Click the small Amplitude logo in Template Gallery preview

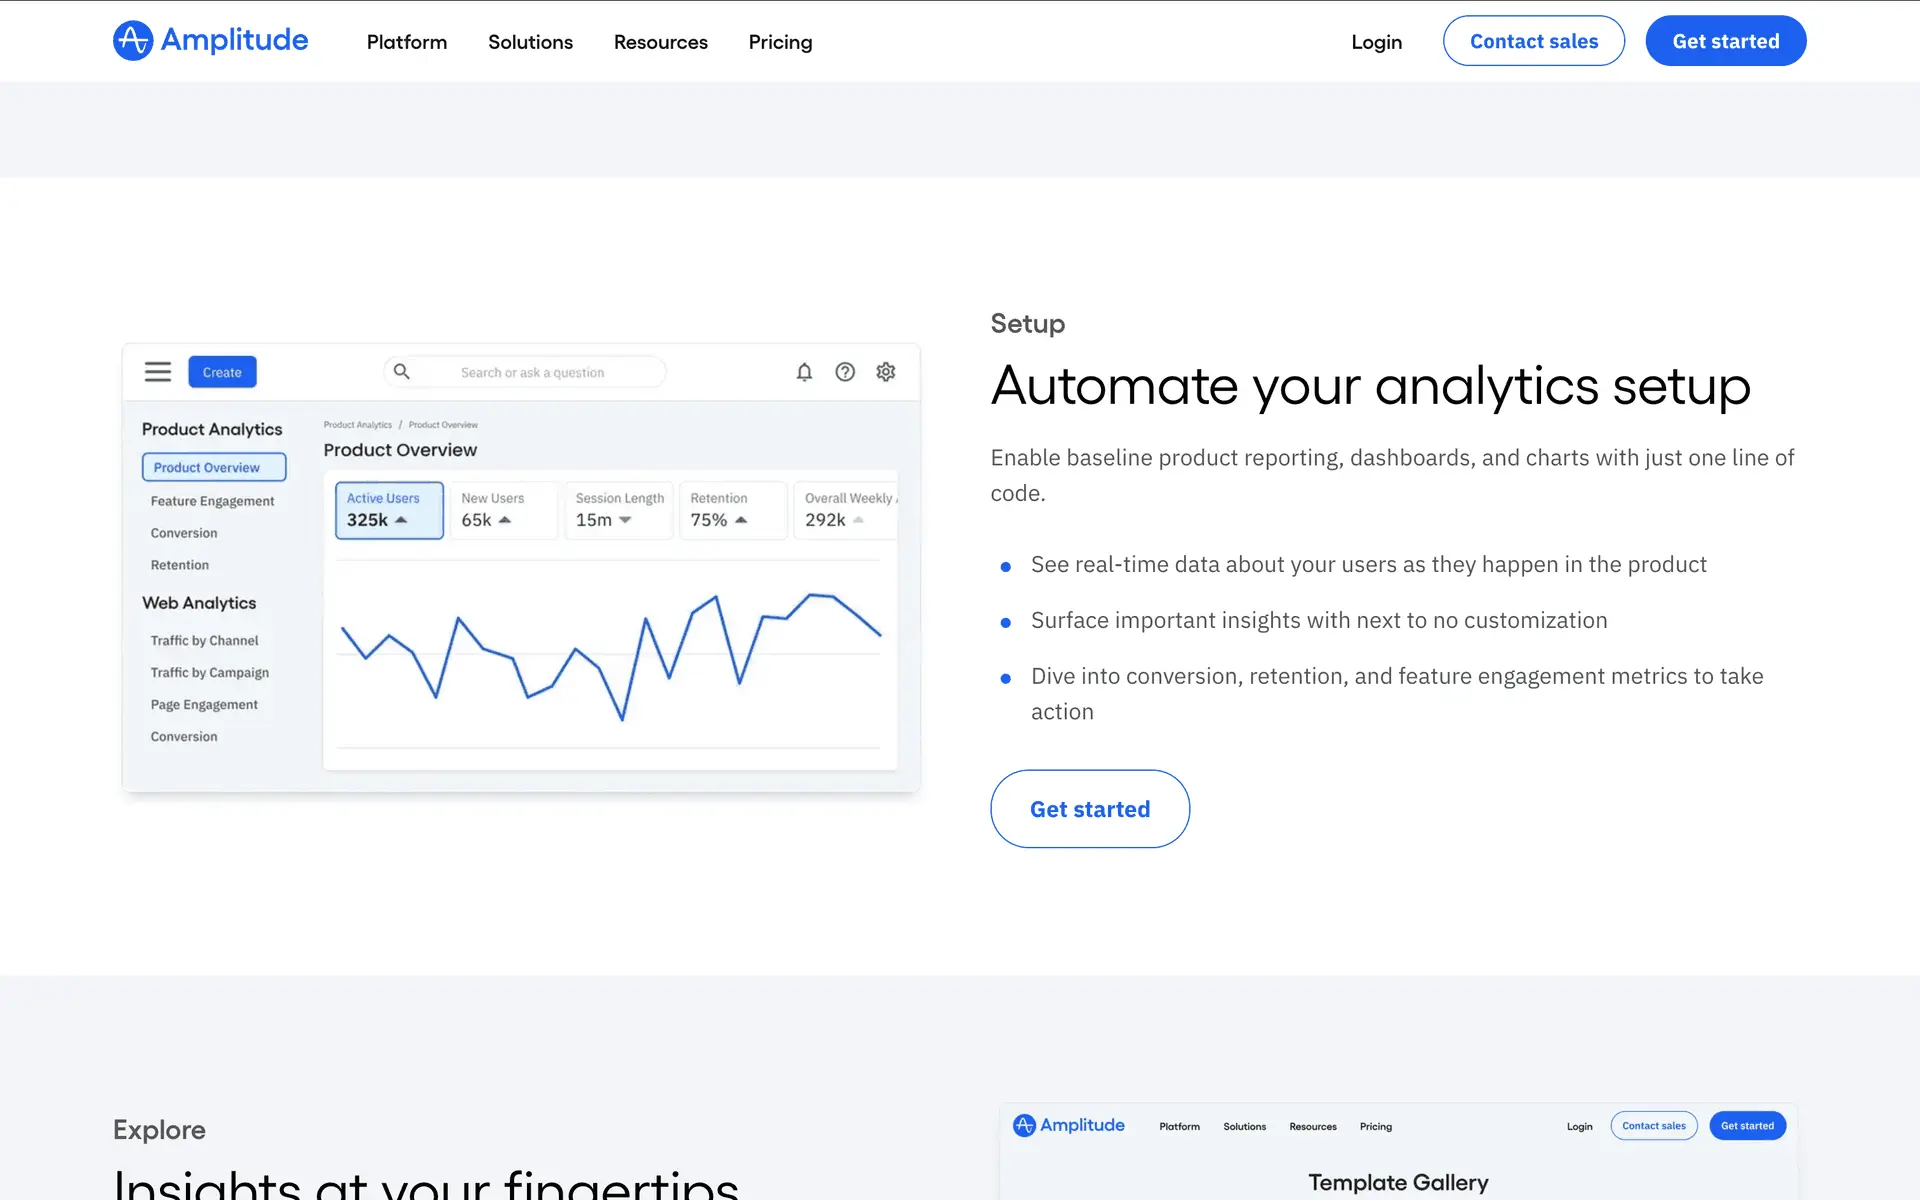pos(1024,1126)
